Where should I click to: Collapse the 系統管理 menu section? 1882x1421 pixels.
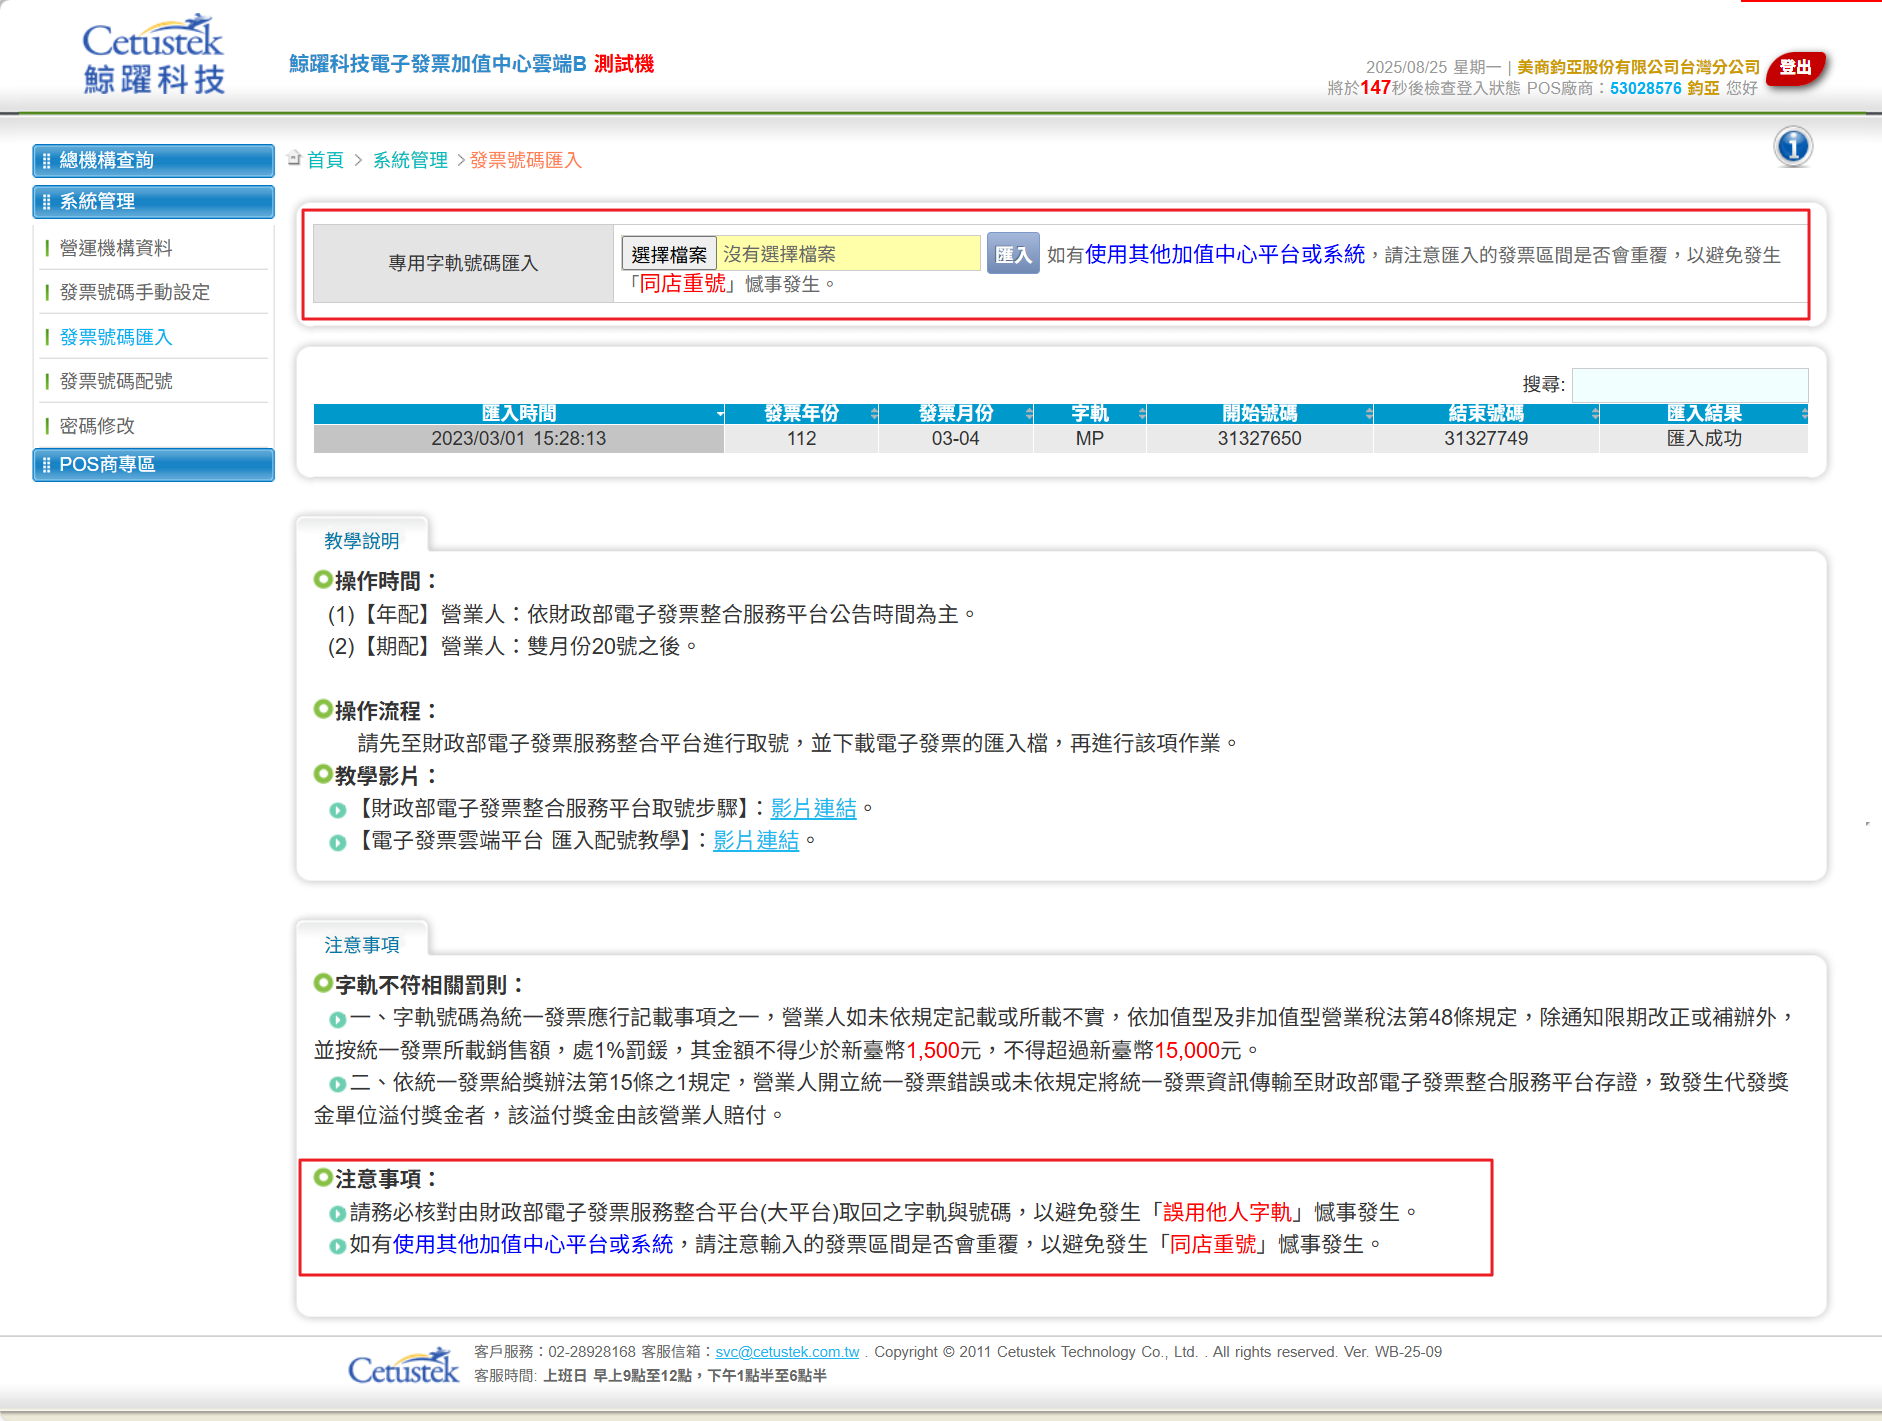(x=153, y=202)
